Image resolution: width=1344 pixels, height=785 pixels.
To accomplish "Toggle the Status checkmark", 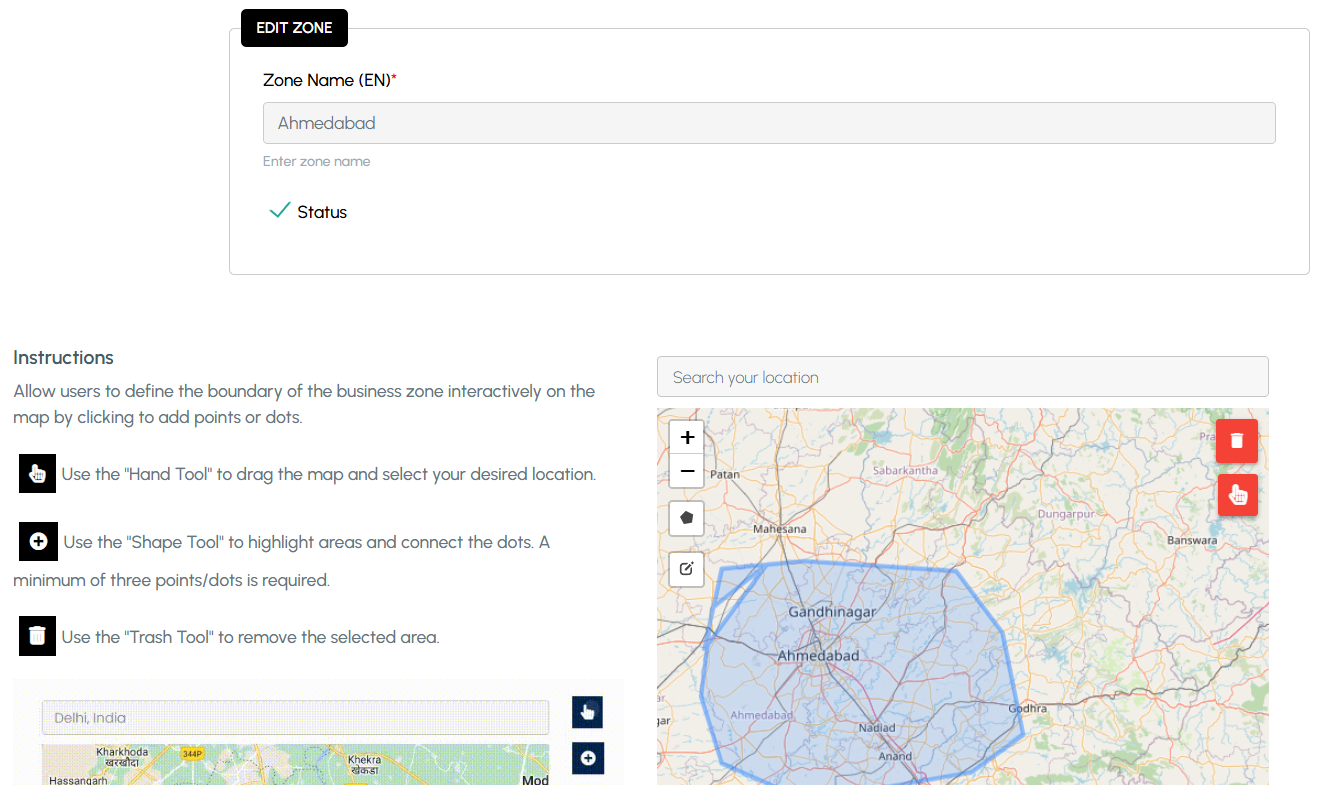I will [280, 211].
